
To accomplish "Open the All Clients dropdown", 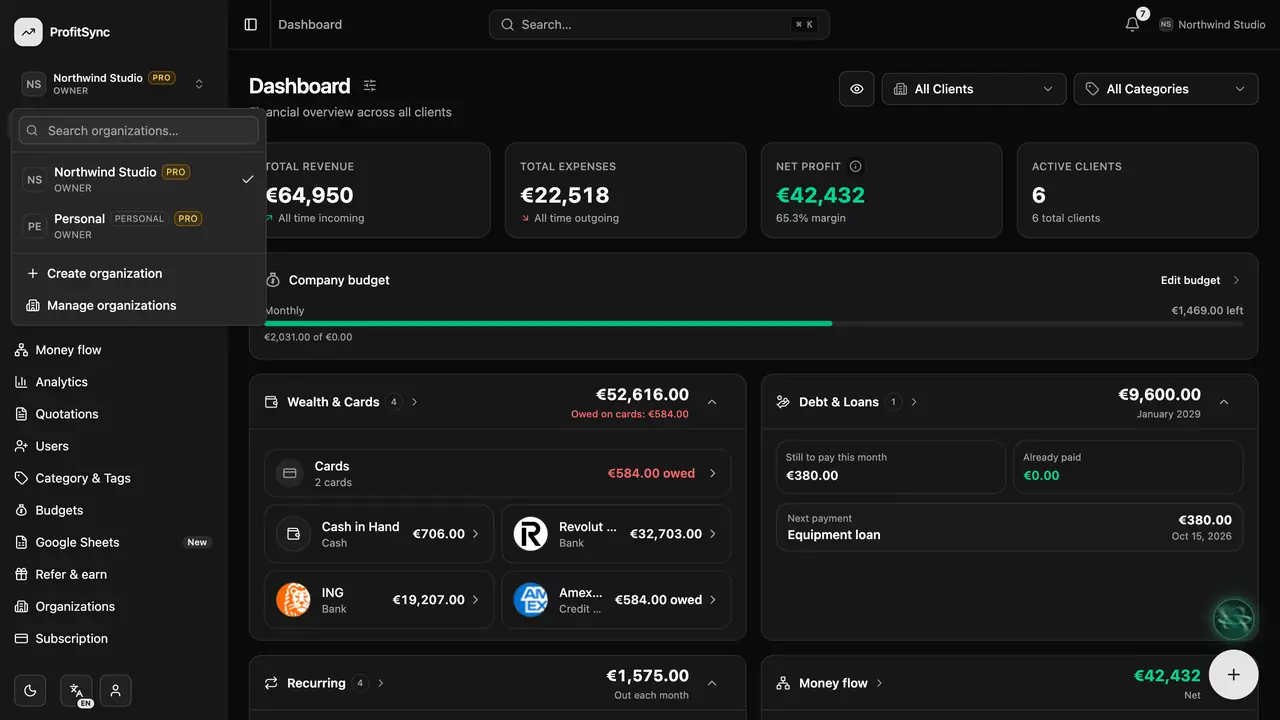I will tap(973, 89).
